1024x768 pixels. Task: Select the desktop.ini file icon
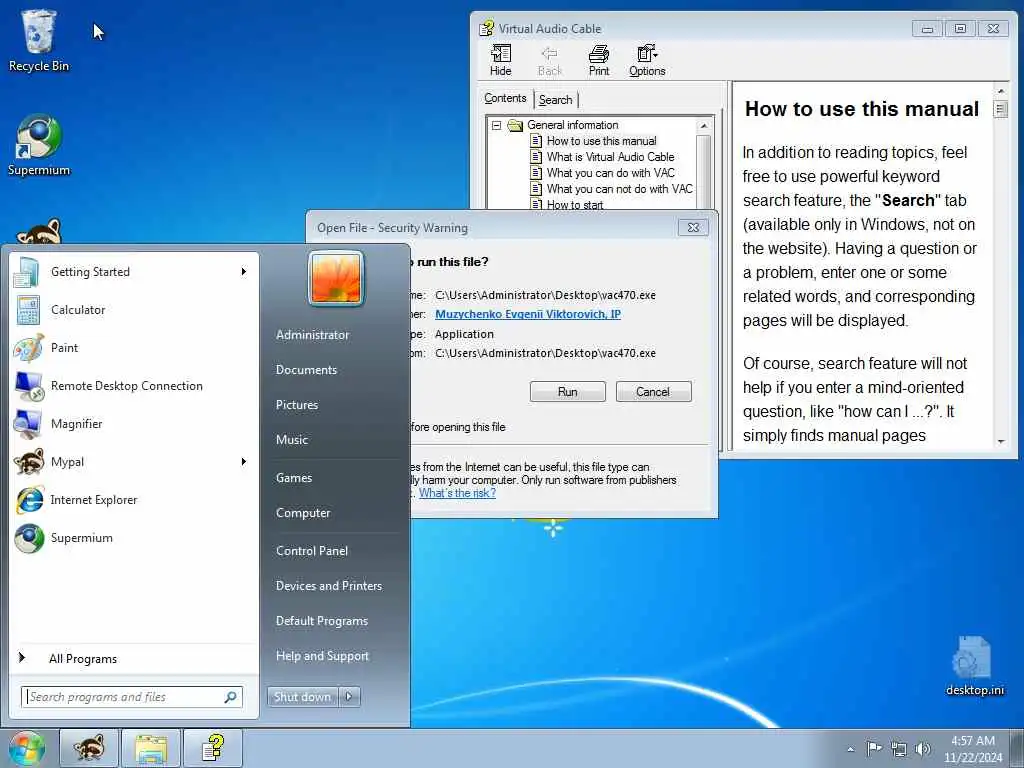coord(975,666)
